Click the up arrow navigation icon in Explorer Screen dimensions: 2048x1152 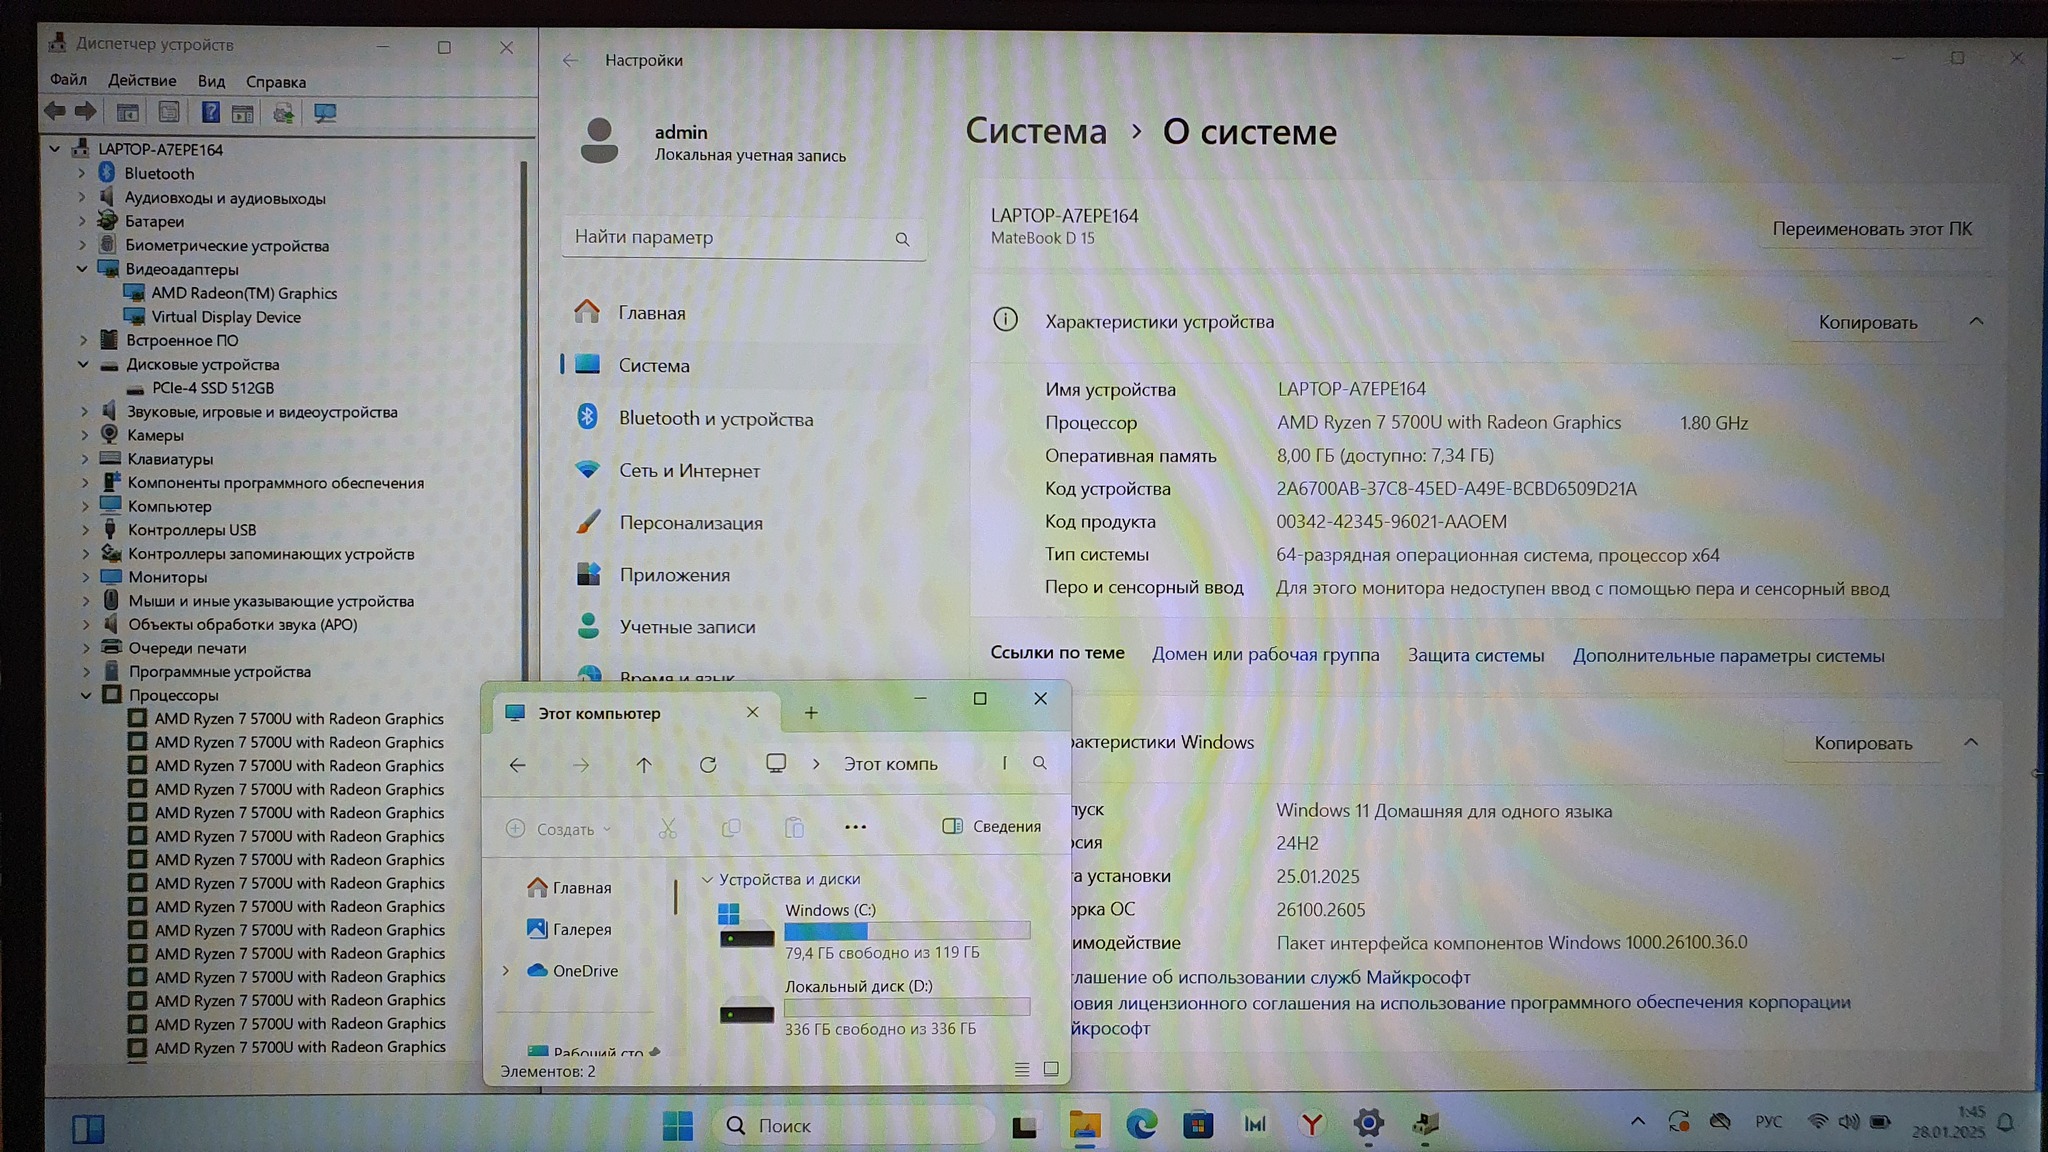pyautogui.click(x=644, y=765)
